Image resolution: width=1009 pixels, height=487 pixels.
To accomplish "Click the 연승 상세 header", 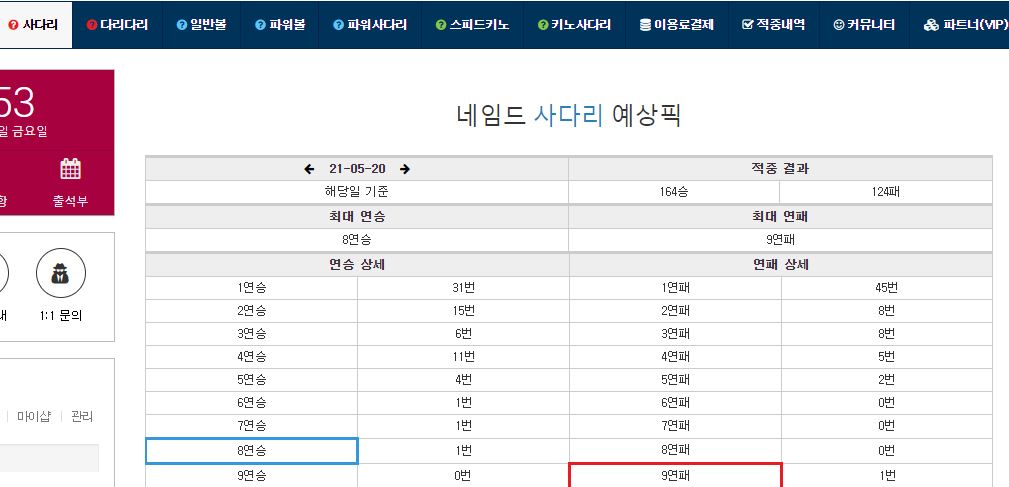I will pyautogui.click(x=357, y=265).
